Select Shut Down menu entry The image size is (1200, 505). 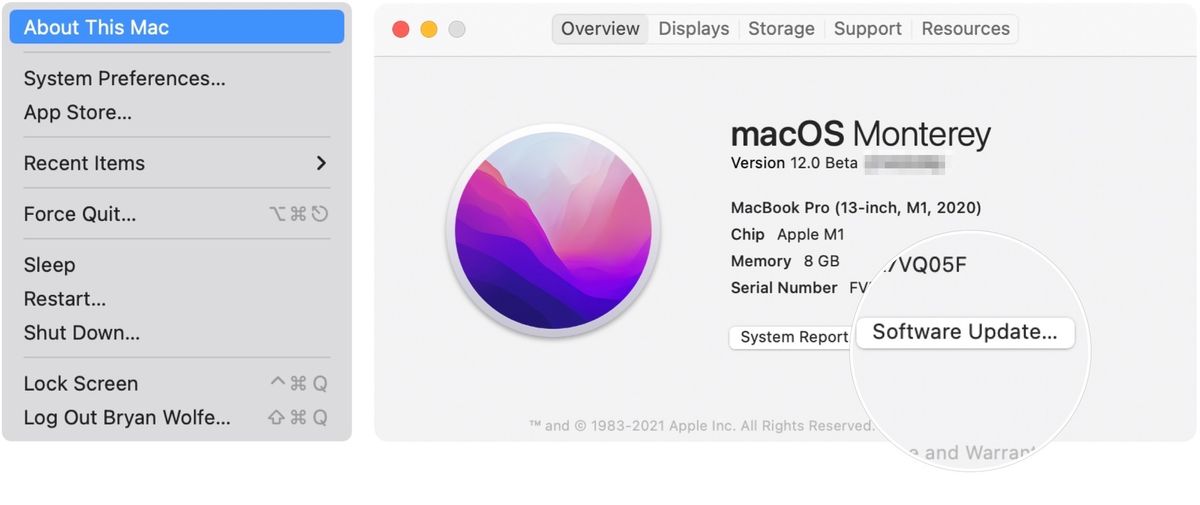177,333
